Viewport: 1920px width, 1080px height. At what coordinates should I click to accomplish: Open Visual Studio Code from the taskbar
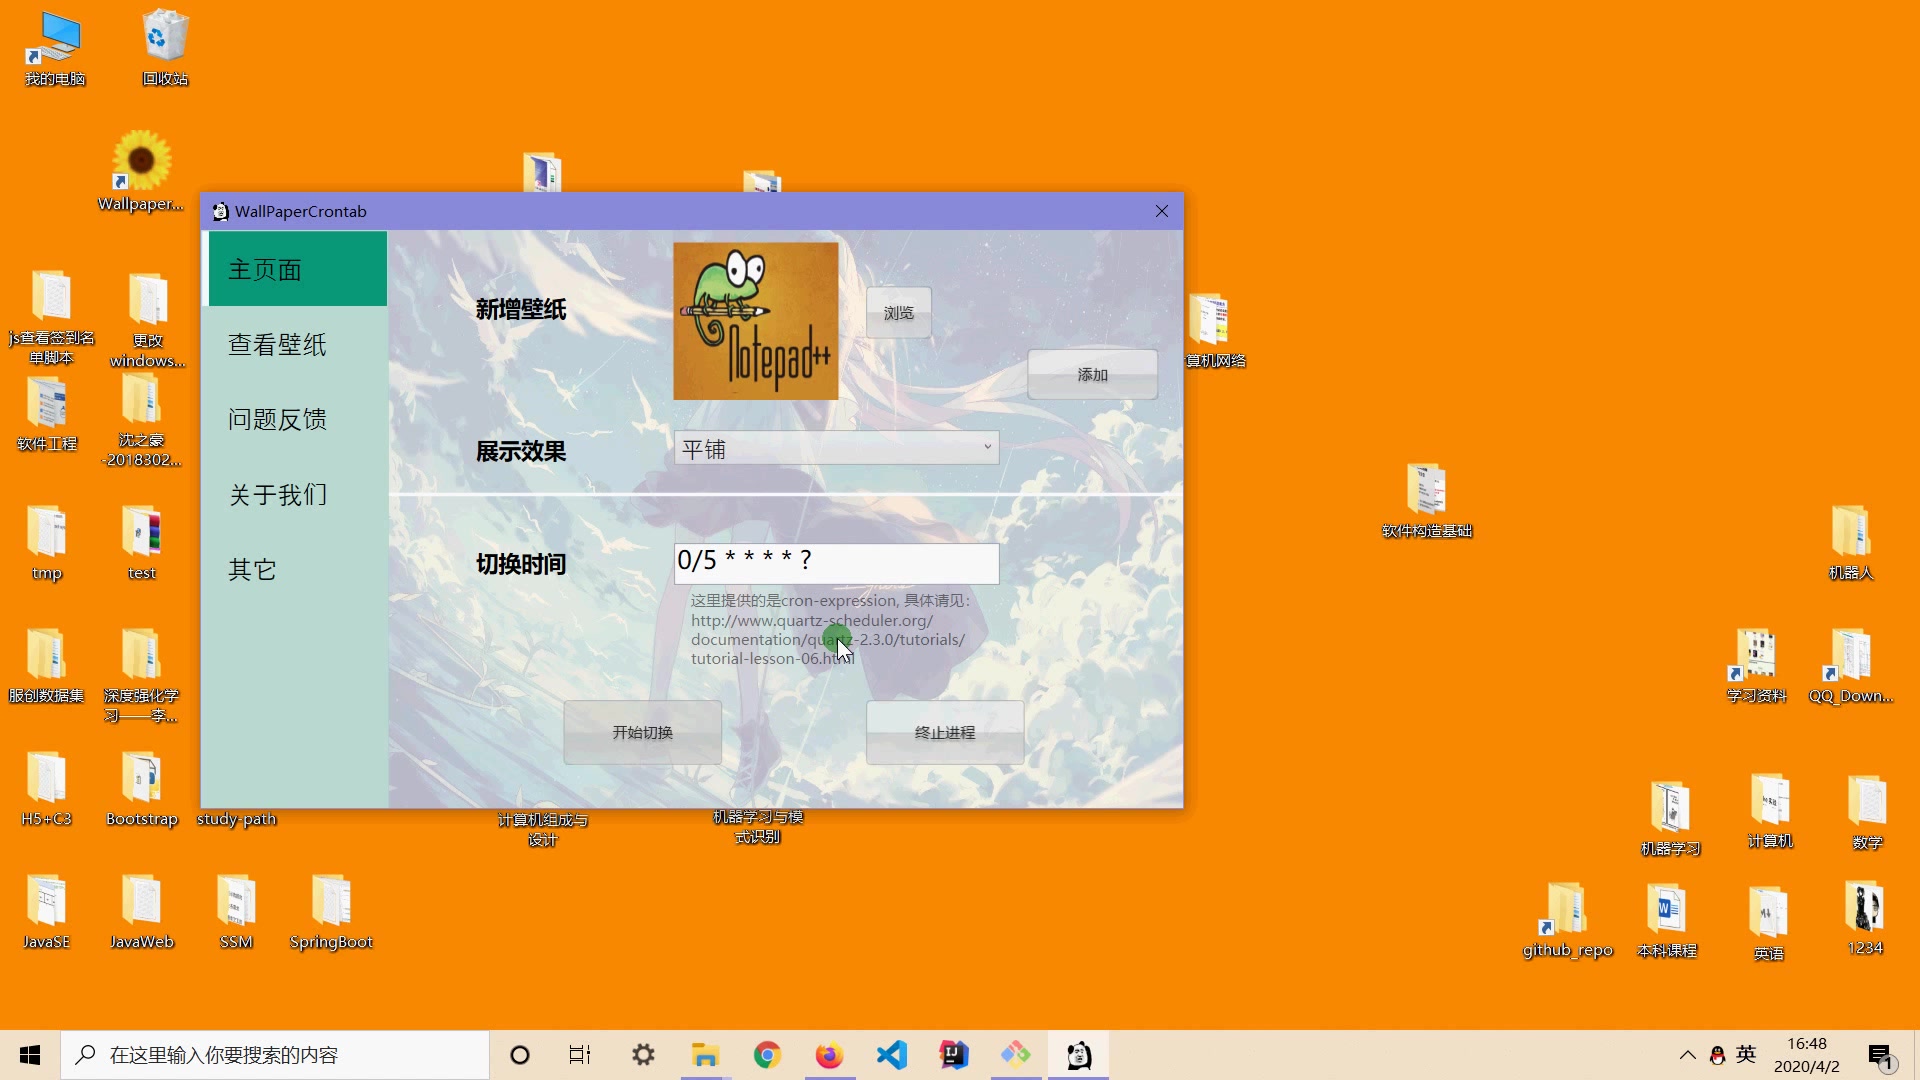point(891,1055)
